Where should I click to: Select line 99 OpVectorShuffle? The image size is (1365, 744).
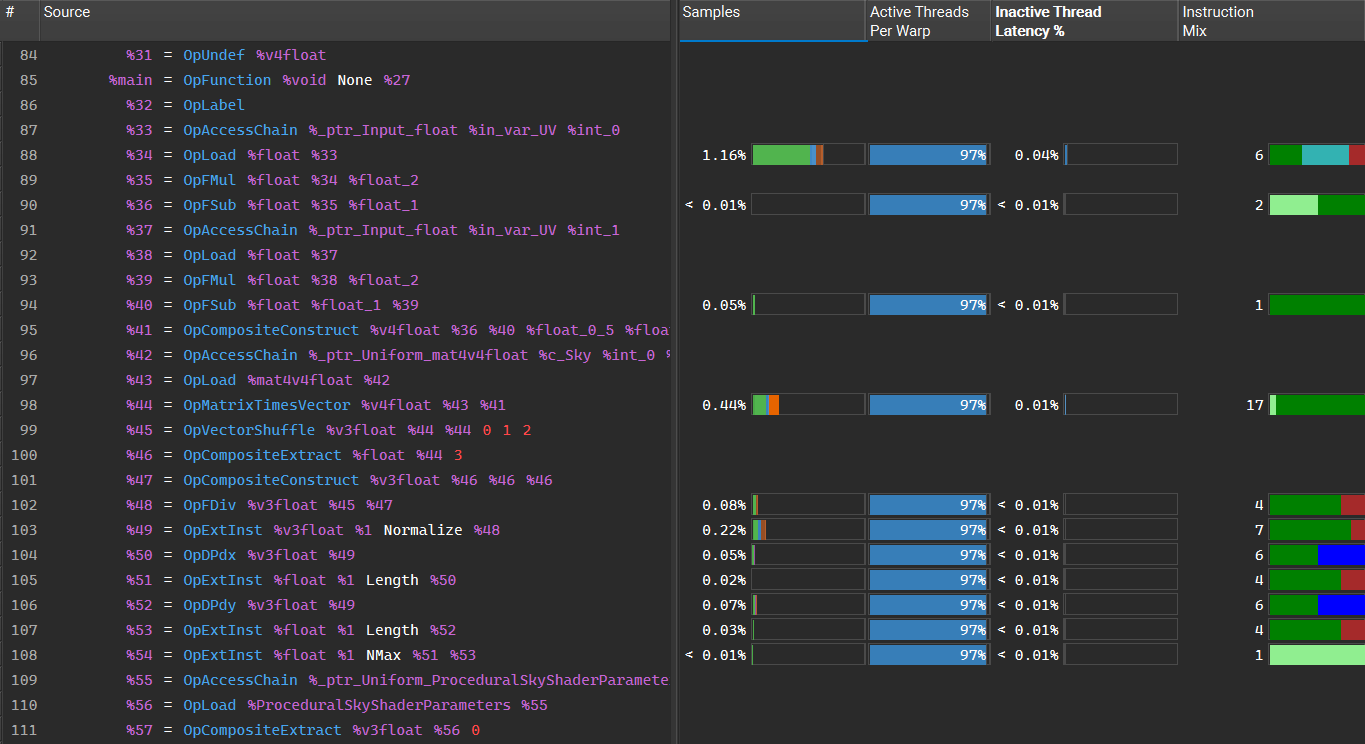coord(335,430)
